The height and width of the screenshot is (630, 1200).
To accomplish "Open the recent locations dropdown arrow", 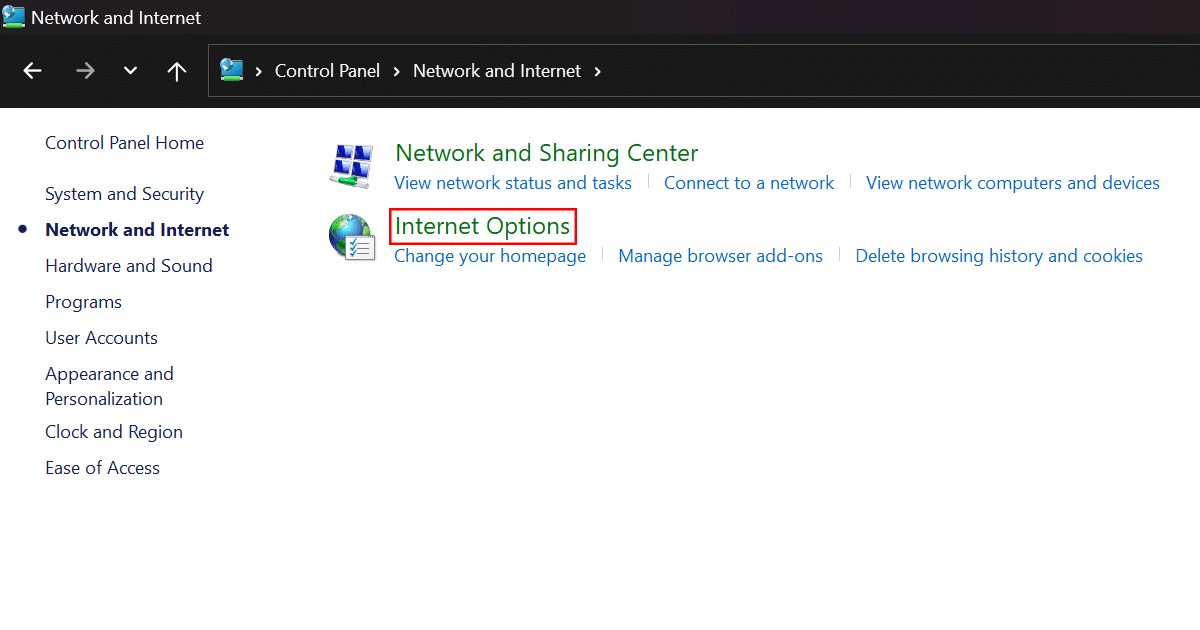I will [130, 71].
